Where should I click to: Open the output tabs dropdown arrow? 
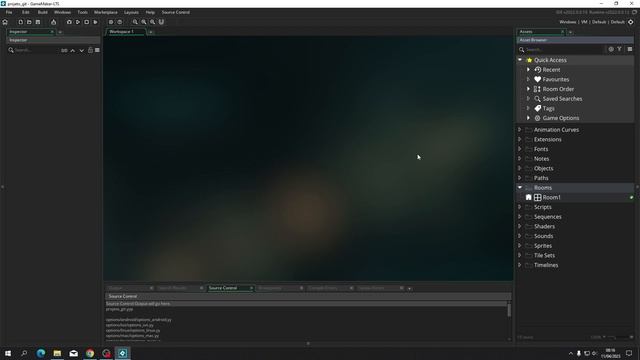[409, 289]
